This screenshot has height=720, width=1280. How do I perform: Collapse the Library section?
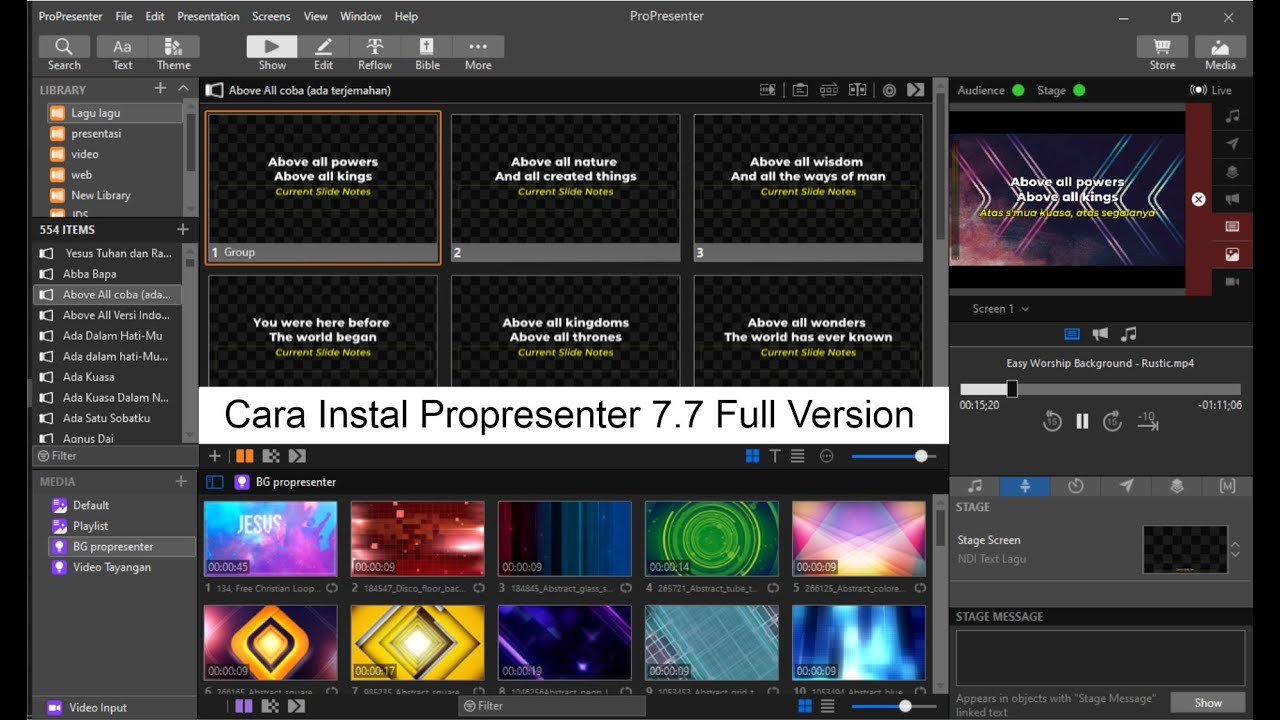(x=183, y=89)
